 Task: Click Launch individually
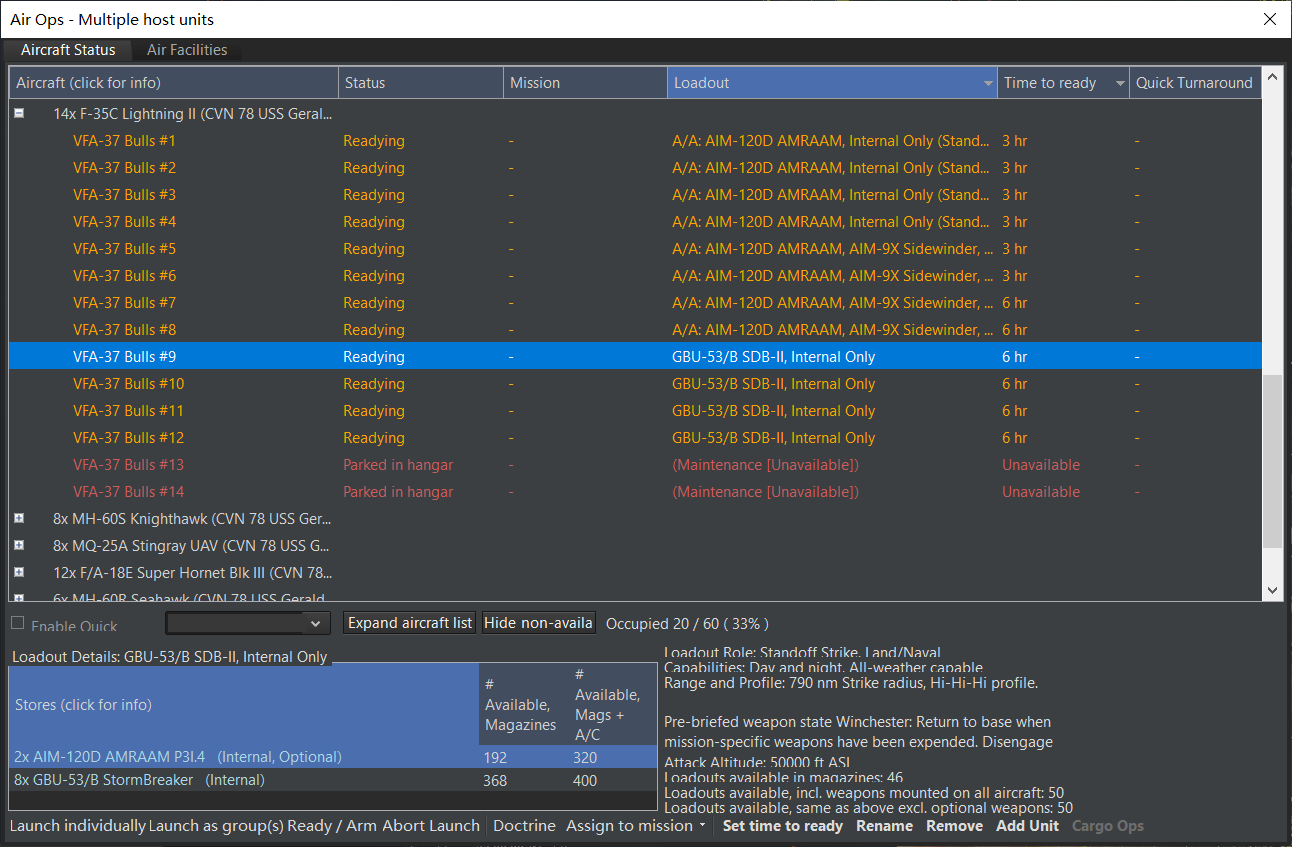coord(78,826)
